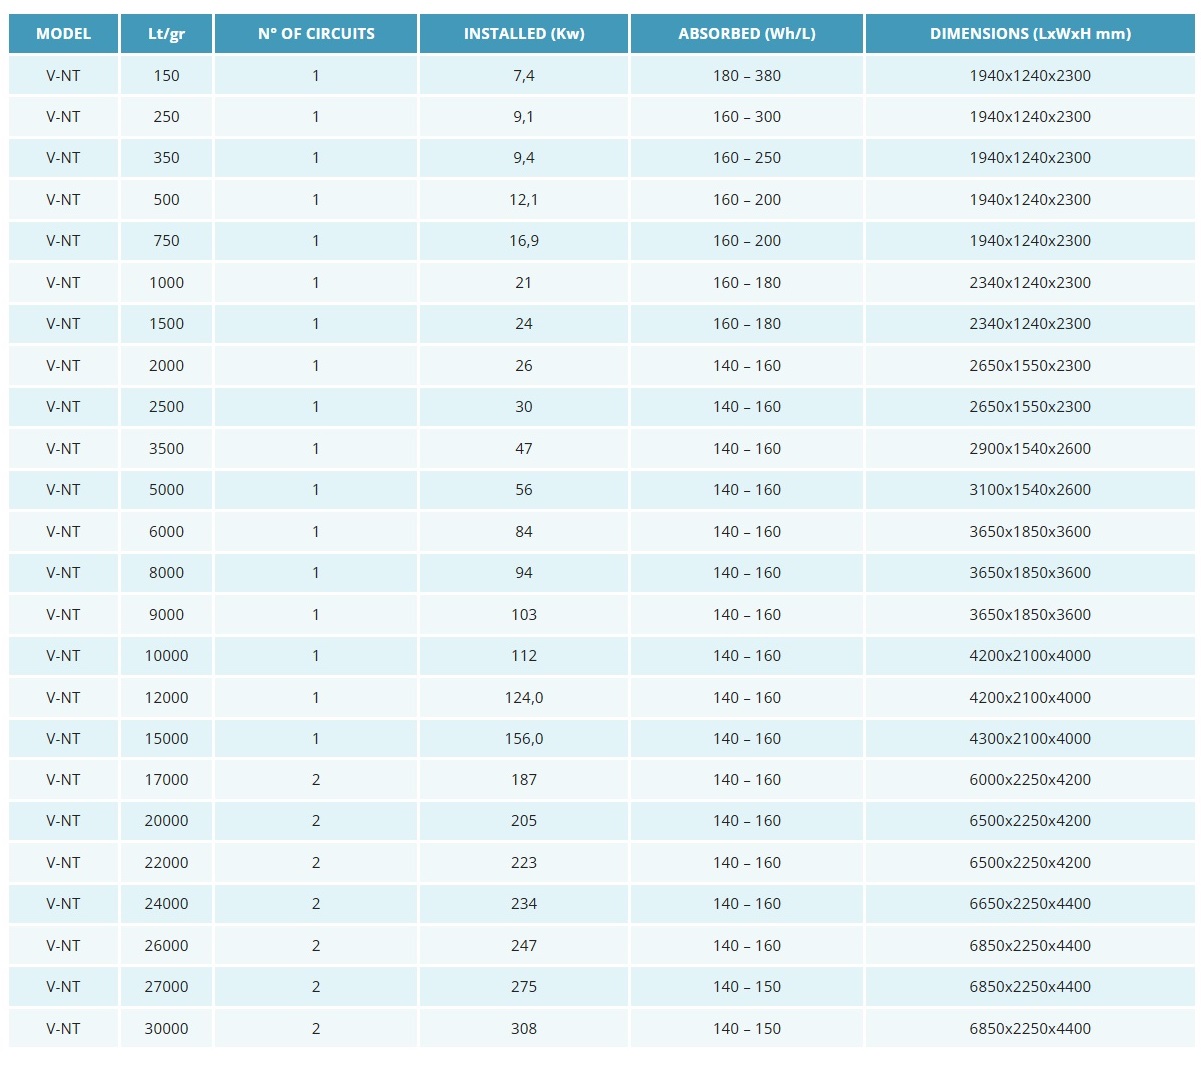Click the INSTALLED (Kw) column header
The width and height of the screenshot is (1201, 1068).
pos(524,34)
